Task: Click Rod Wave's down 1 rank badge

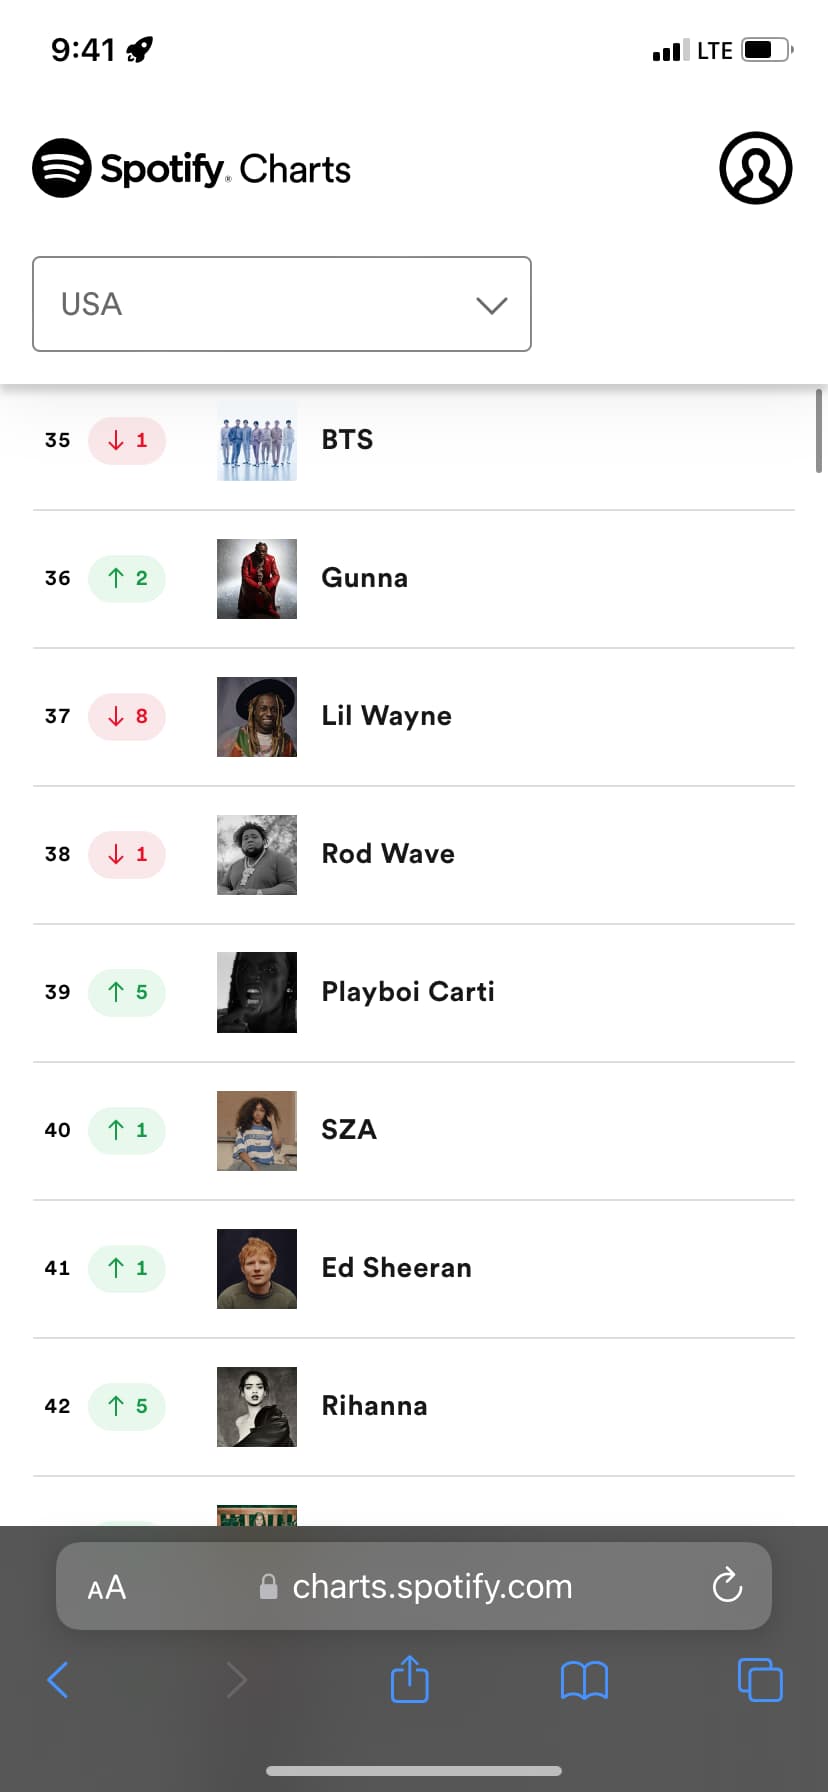Action: tap(127, 854)
